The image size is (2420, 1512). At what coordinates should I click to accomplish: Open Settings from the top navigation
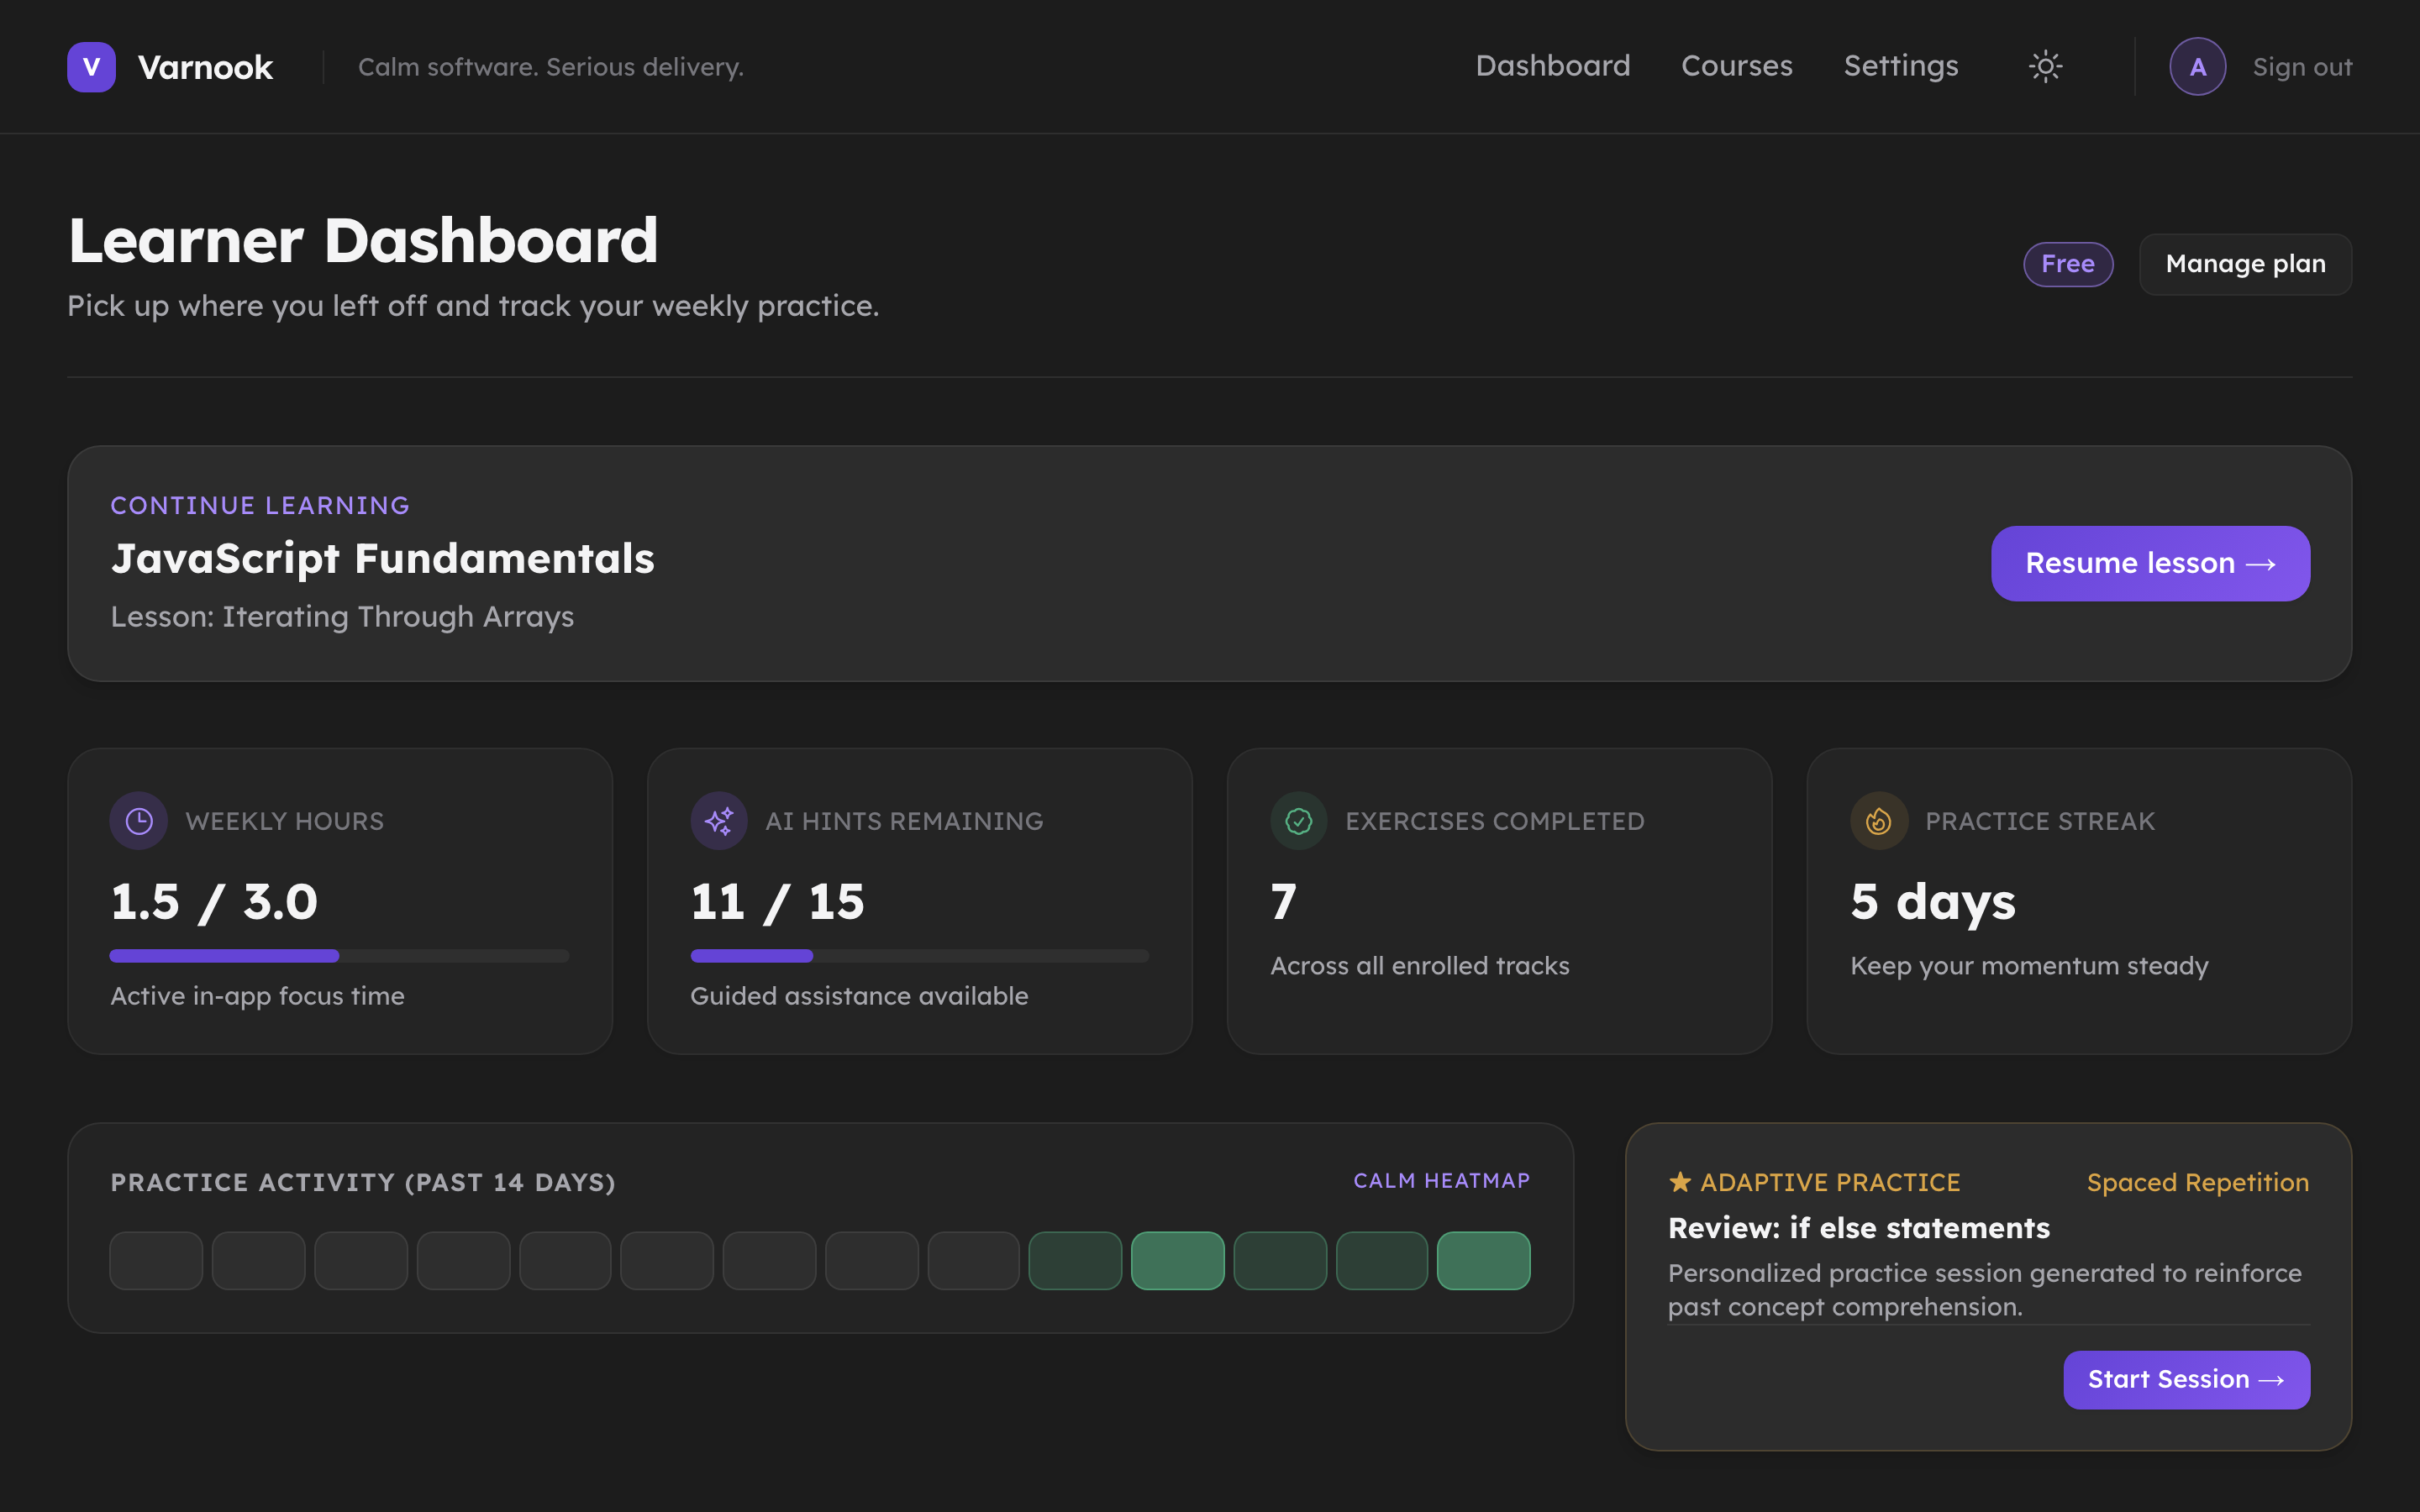(x=1901, y=66)
